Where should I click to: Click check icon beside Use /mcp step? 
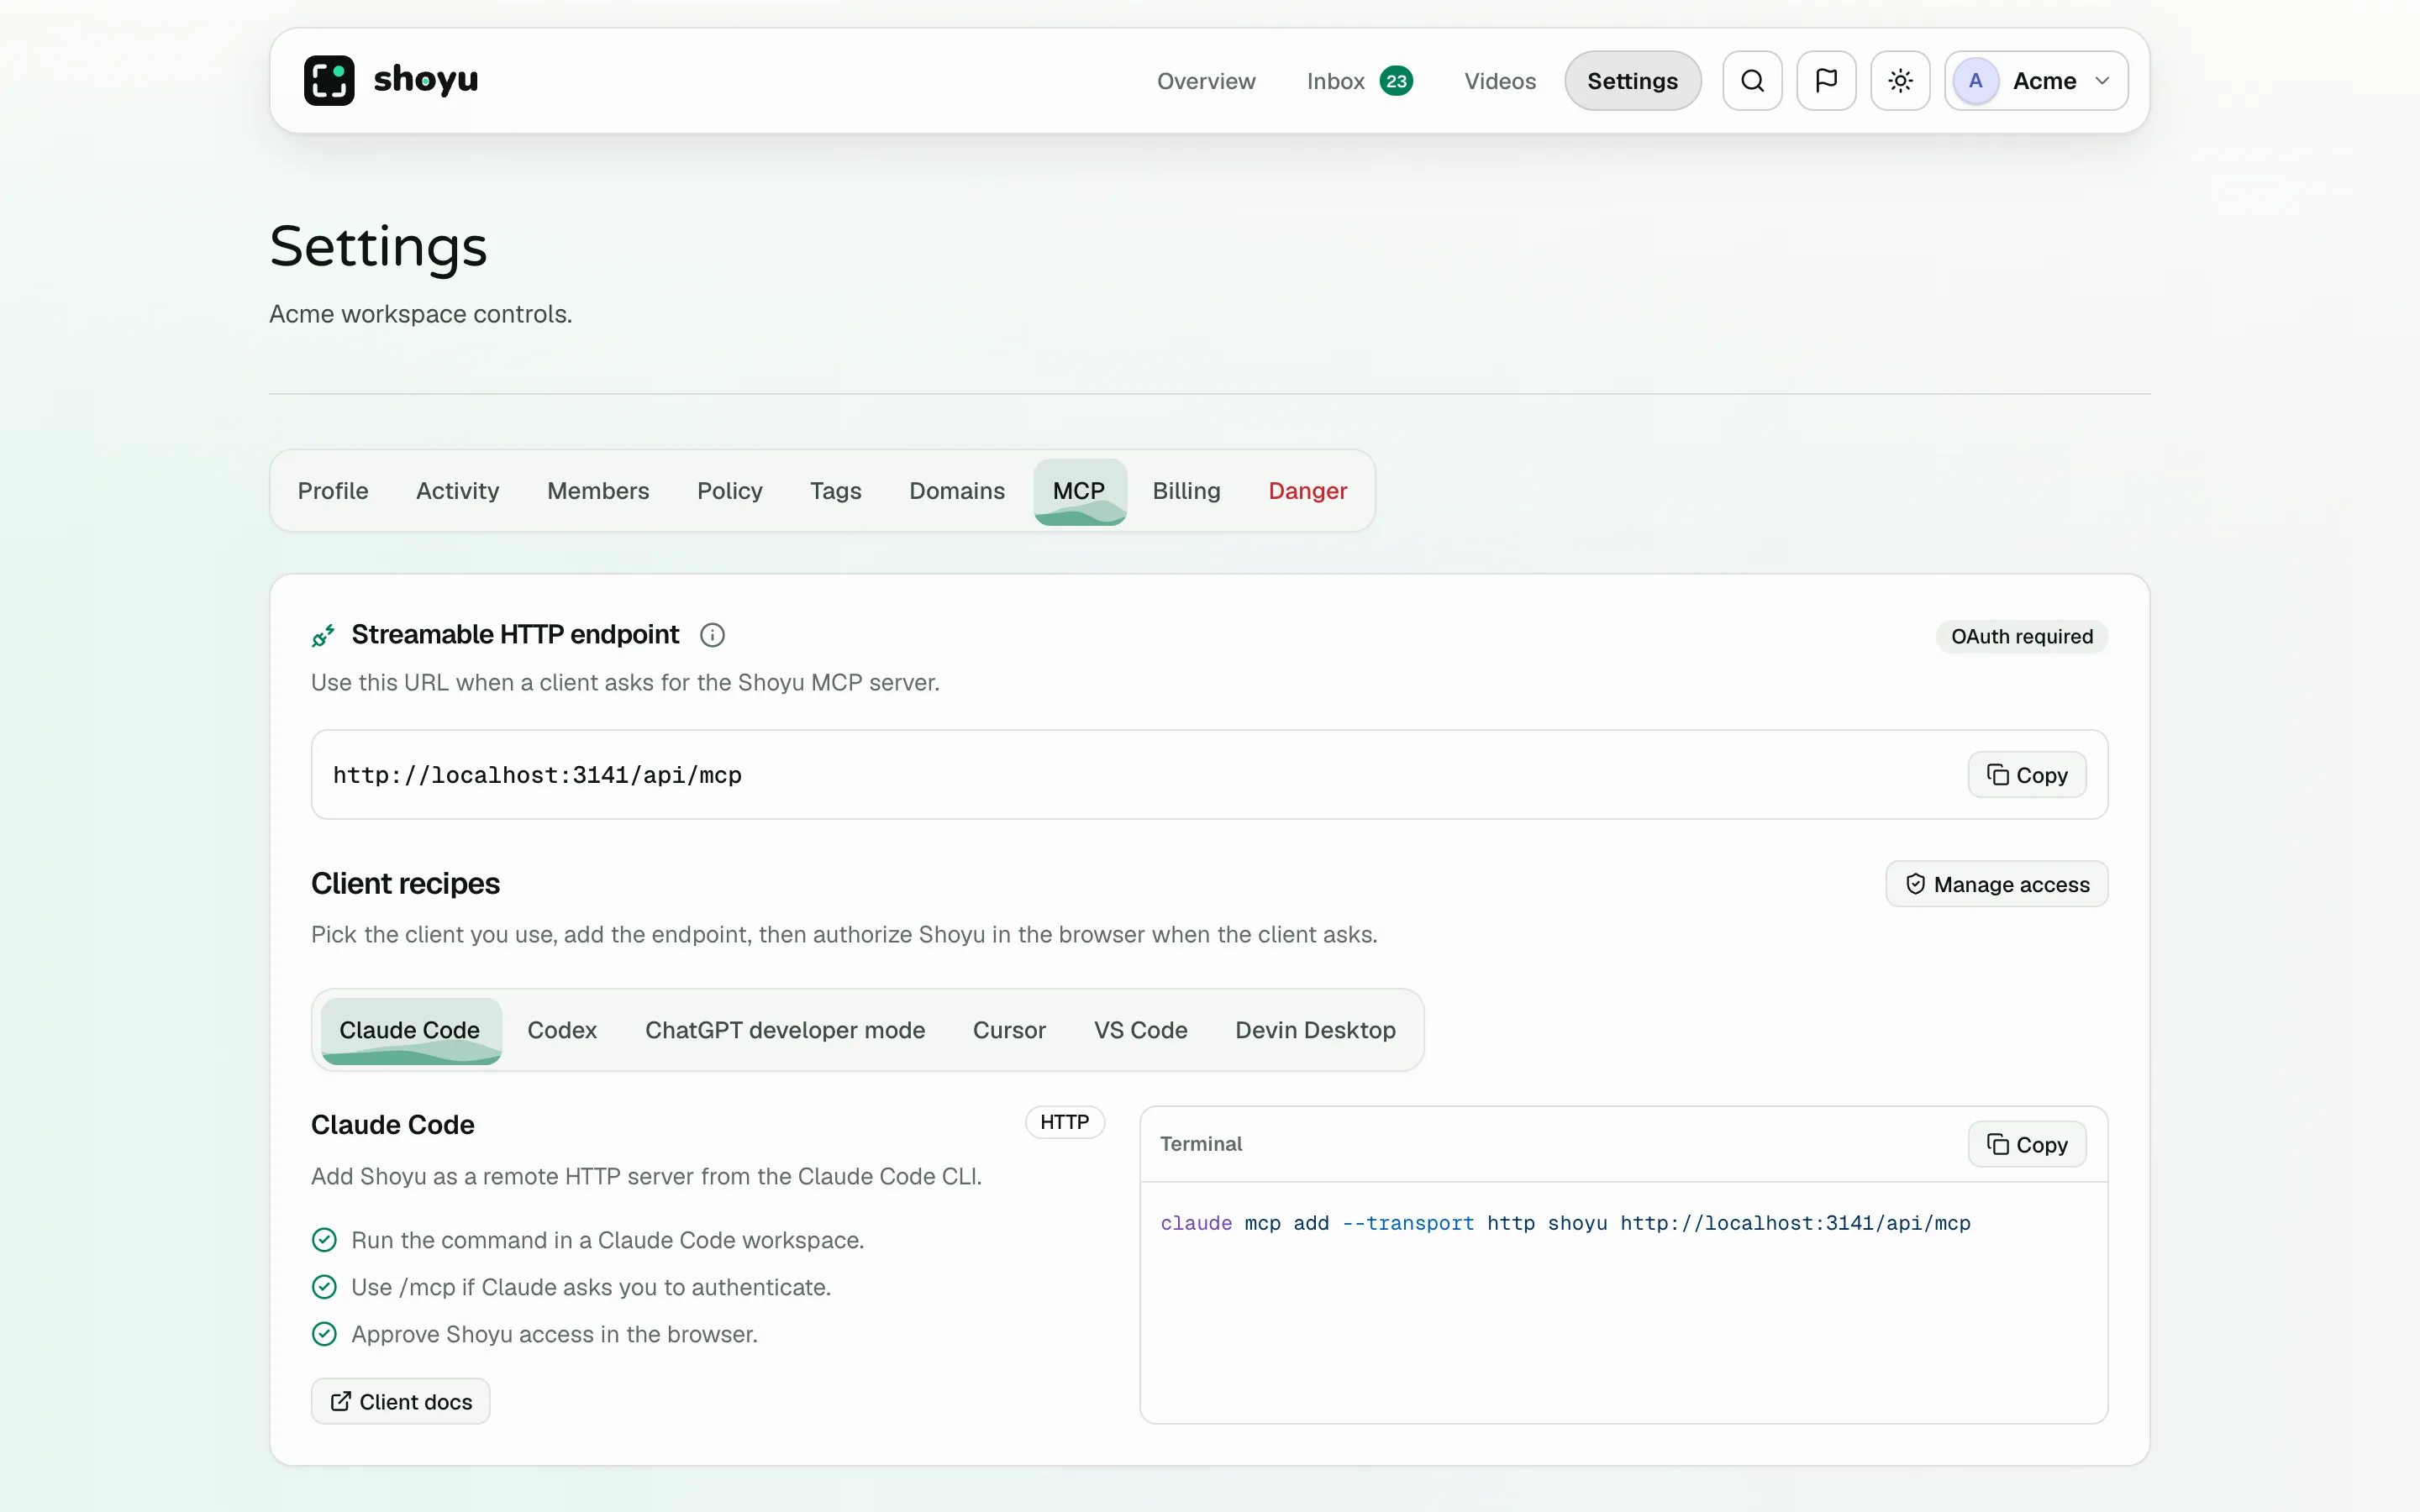click(x=324, y=1287)
